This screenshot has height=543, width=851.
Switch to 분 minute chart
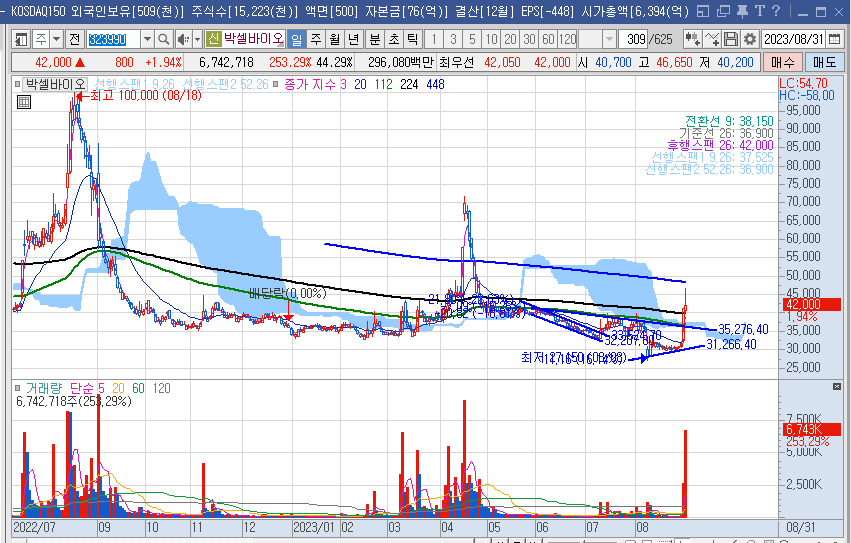tap(374, 39)
